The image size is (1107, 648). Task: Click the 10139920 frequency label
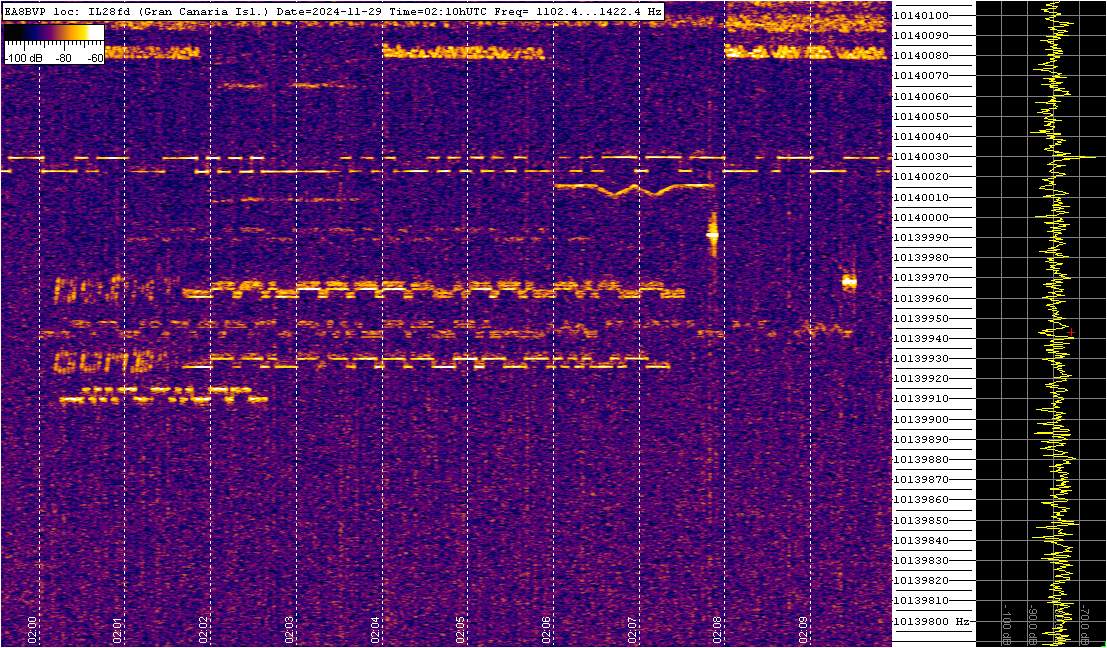[921, 379]
